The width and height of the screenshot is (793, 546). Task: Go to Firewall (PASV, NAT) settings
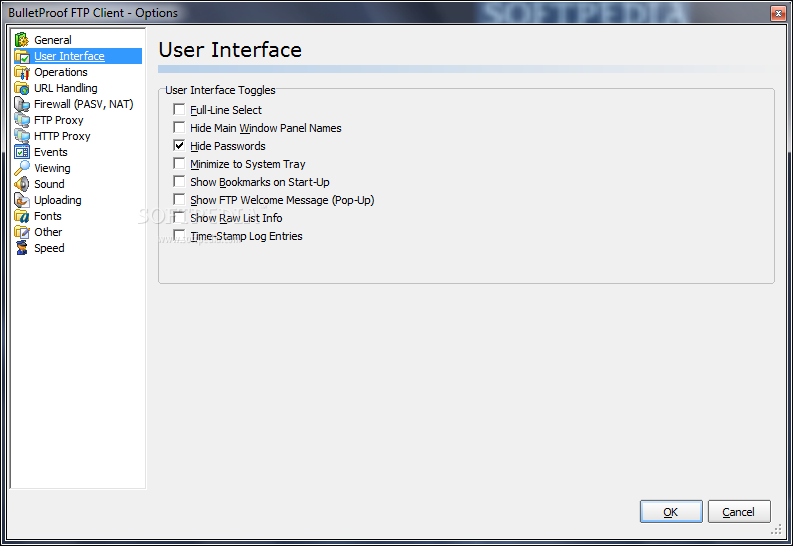point(83,104)
